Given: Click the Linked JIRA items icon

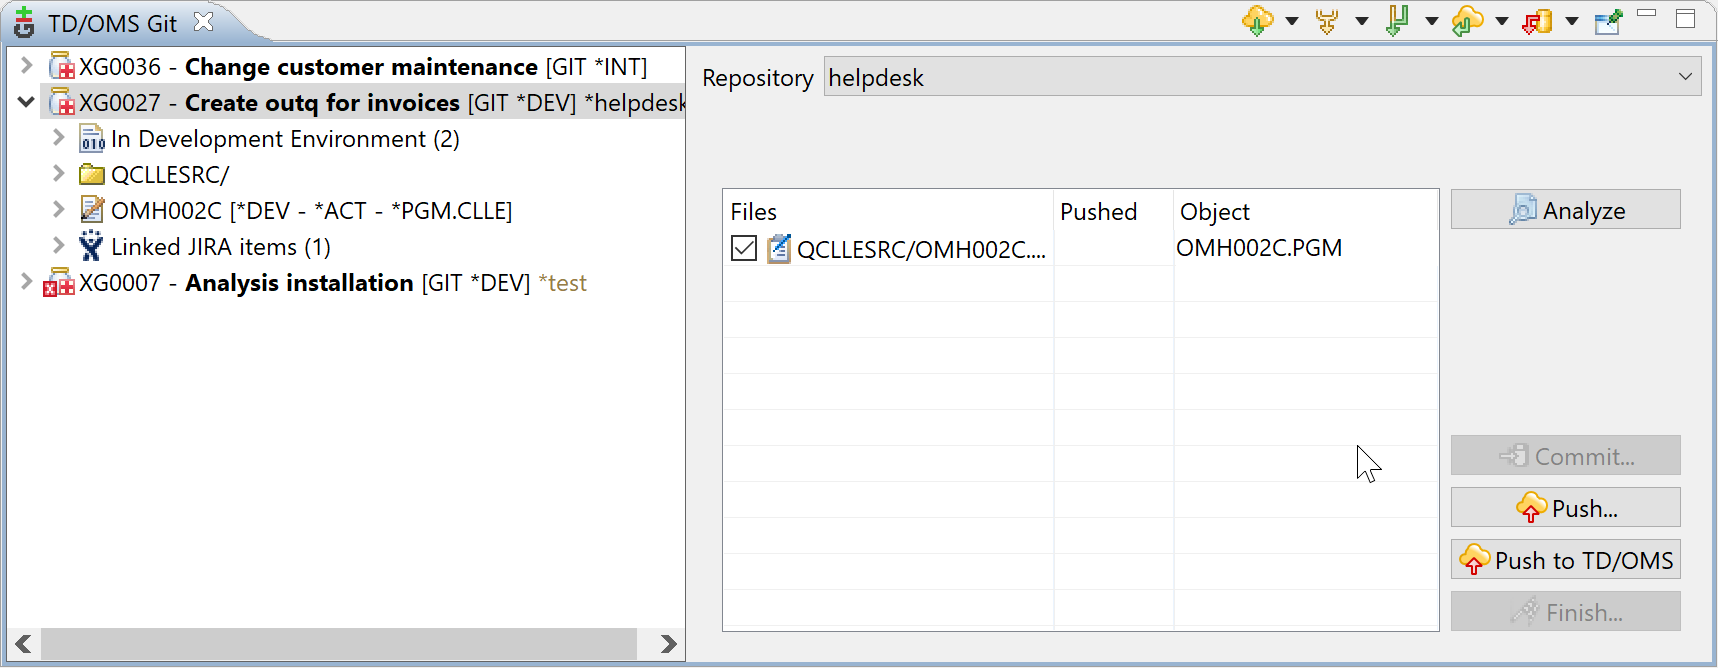Looking at the screenshot, I should tap(91, 247).
